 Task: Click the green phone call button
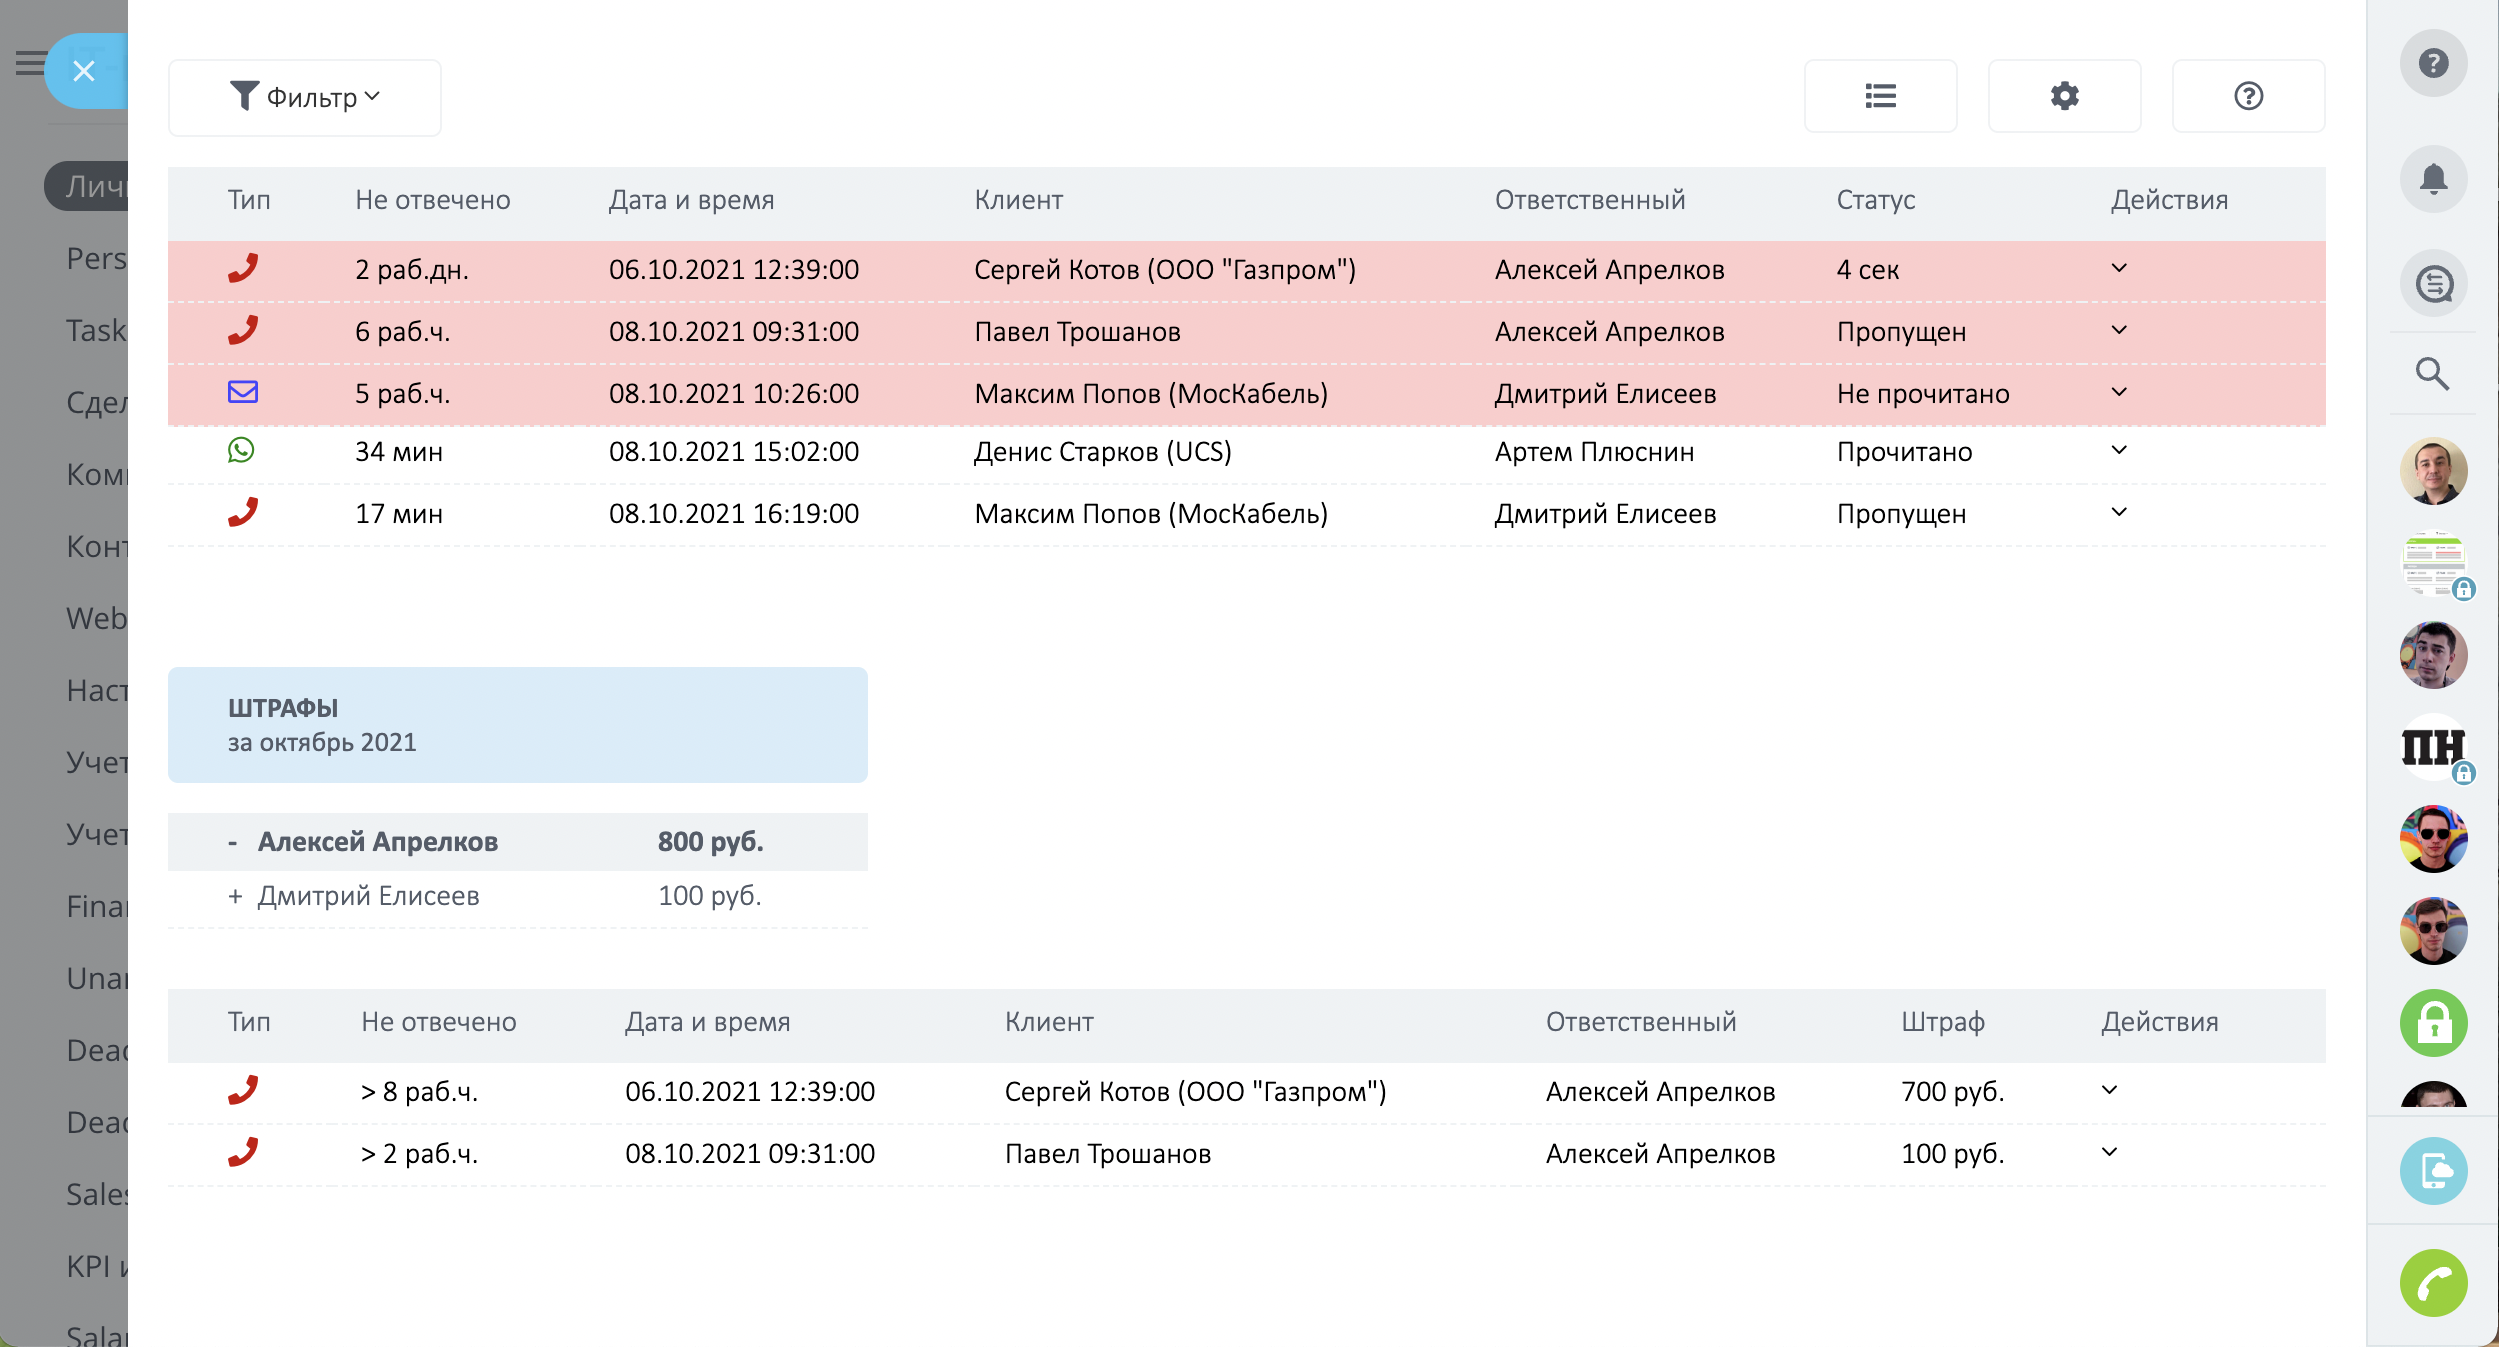(x=2433, y=1283)
